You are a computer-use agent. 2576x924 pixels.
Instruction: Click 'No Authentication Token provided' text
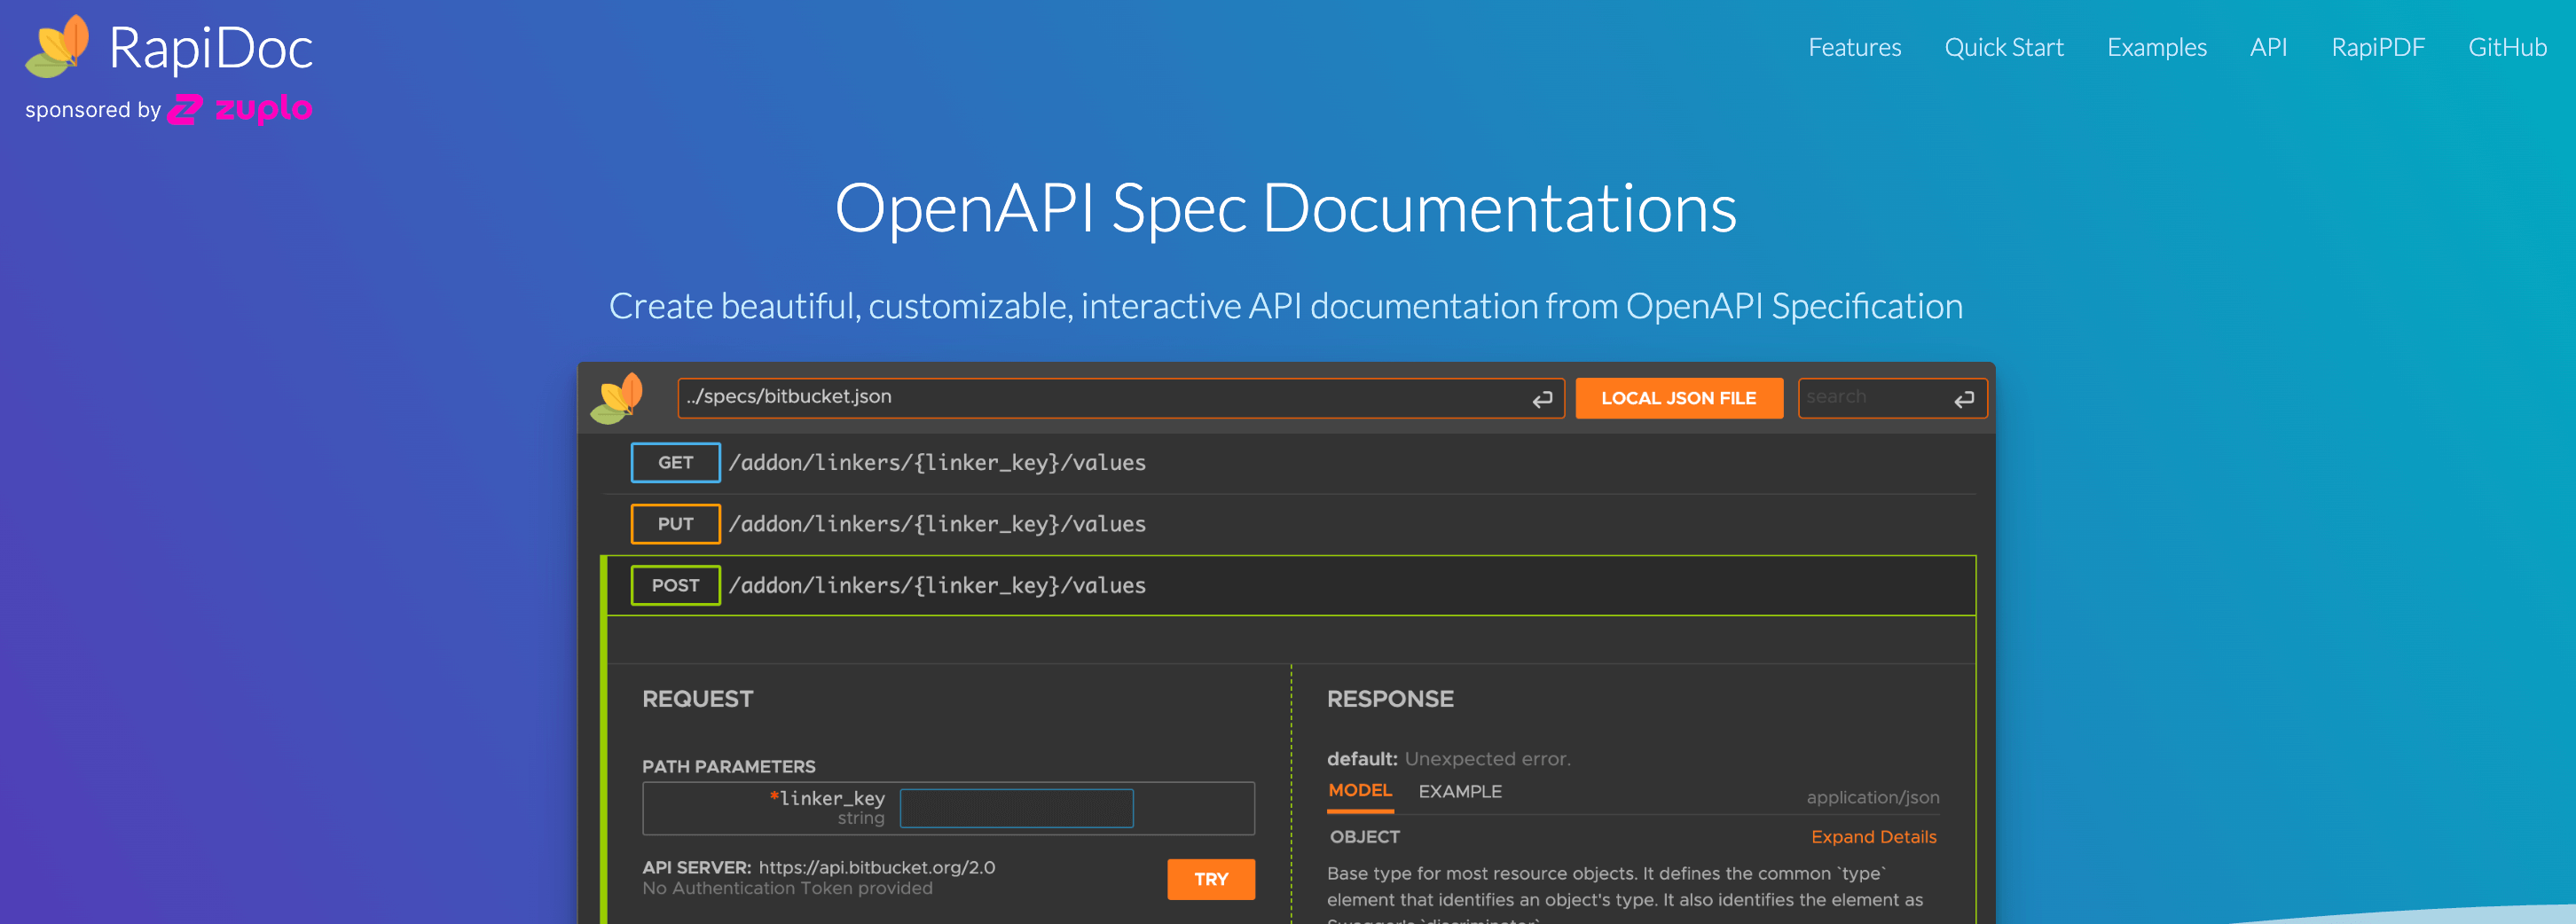787,888
